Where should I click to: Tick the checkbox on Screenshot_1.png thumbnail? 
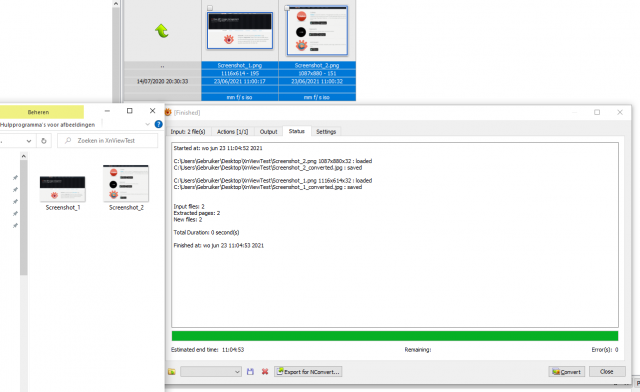point(210,8)
